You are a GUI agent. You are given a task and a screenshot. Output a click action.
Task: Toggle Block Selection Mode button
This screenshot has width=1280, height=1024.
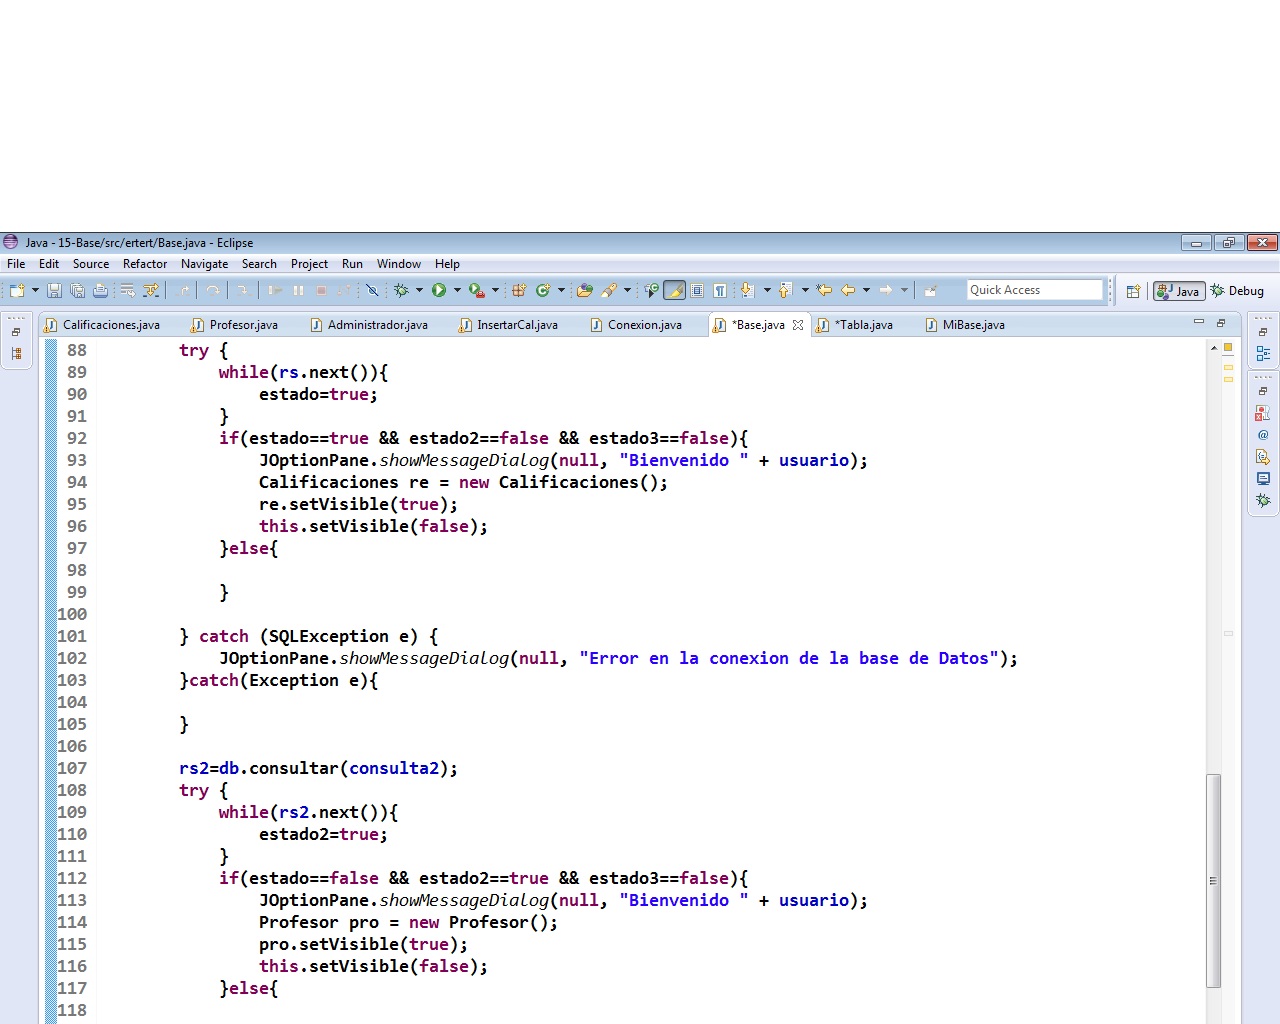697,291
